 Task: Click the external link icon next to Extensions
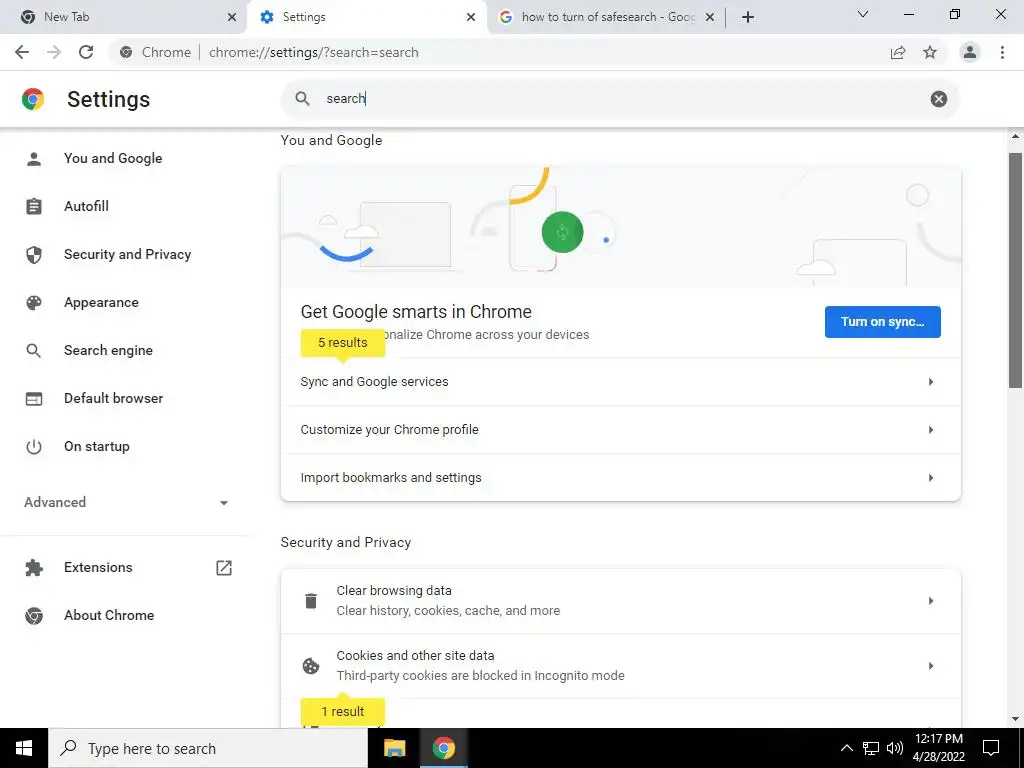[x=224, y=568]
